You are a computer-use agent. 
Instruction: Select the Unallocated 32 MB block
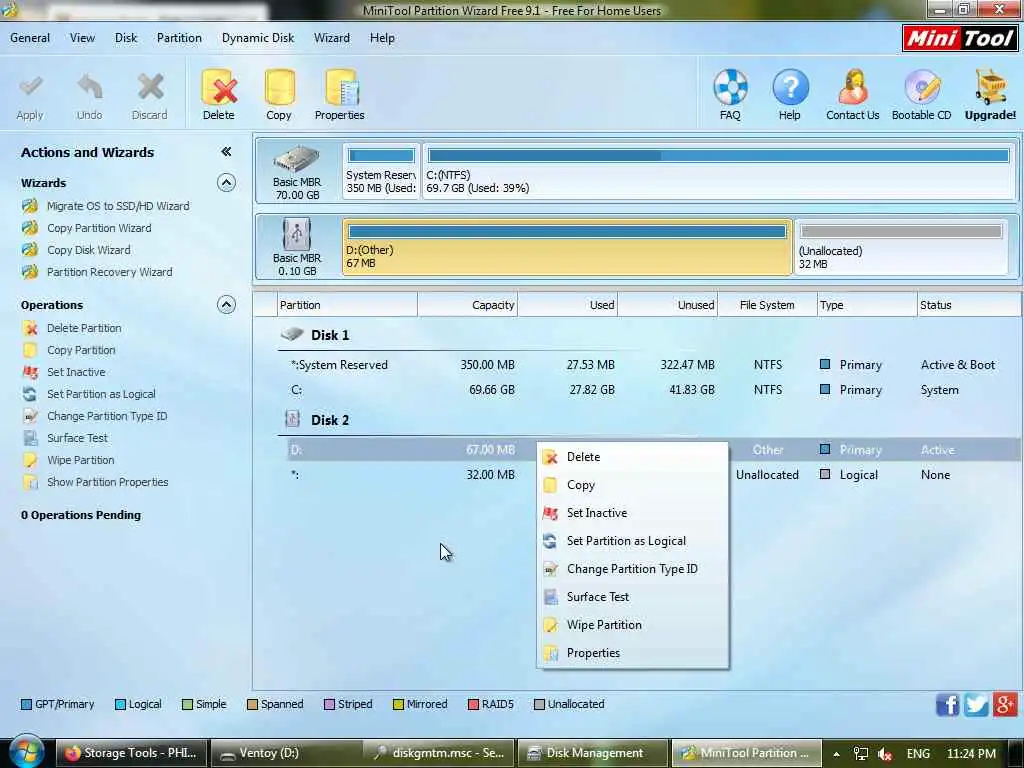coord(902,247)
